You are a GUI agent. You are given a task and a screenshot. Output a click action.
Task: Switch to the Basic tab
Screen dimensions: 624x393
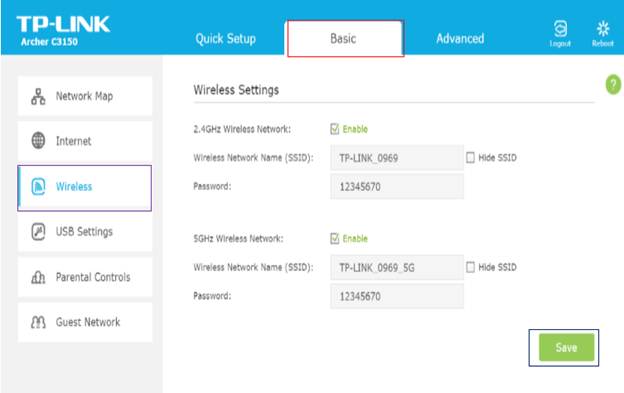point(345,39)
